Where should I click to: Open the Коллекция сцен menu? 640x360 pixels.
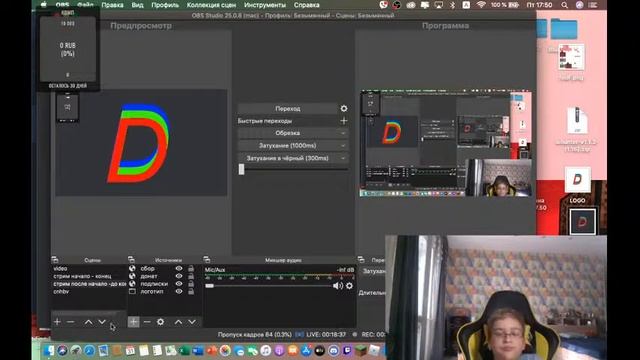tap(211, 5)
